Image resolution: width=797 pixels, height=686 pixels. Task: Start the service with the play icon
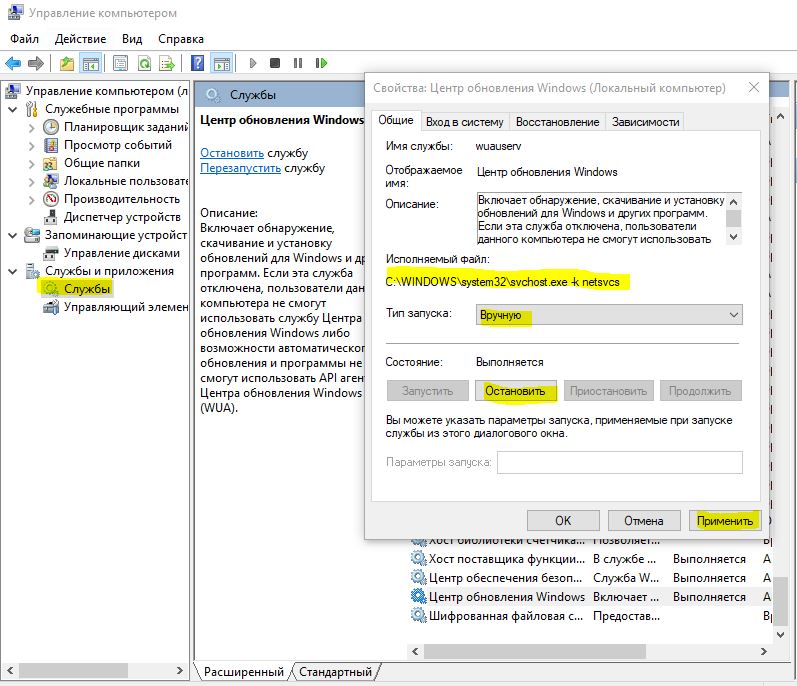point(253,64)
